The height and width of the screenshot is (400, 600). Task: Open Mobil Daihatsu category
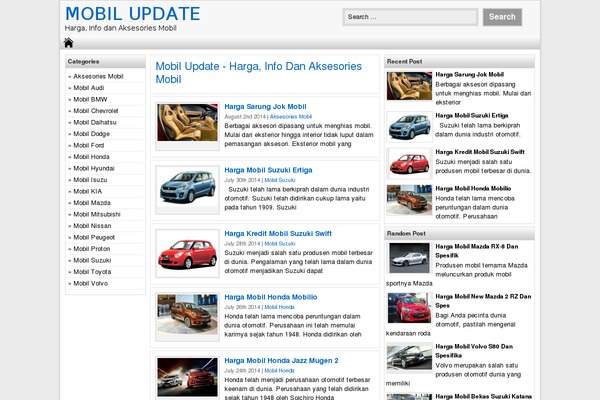click(95, 122)
